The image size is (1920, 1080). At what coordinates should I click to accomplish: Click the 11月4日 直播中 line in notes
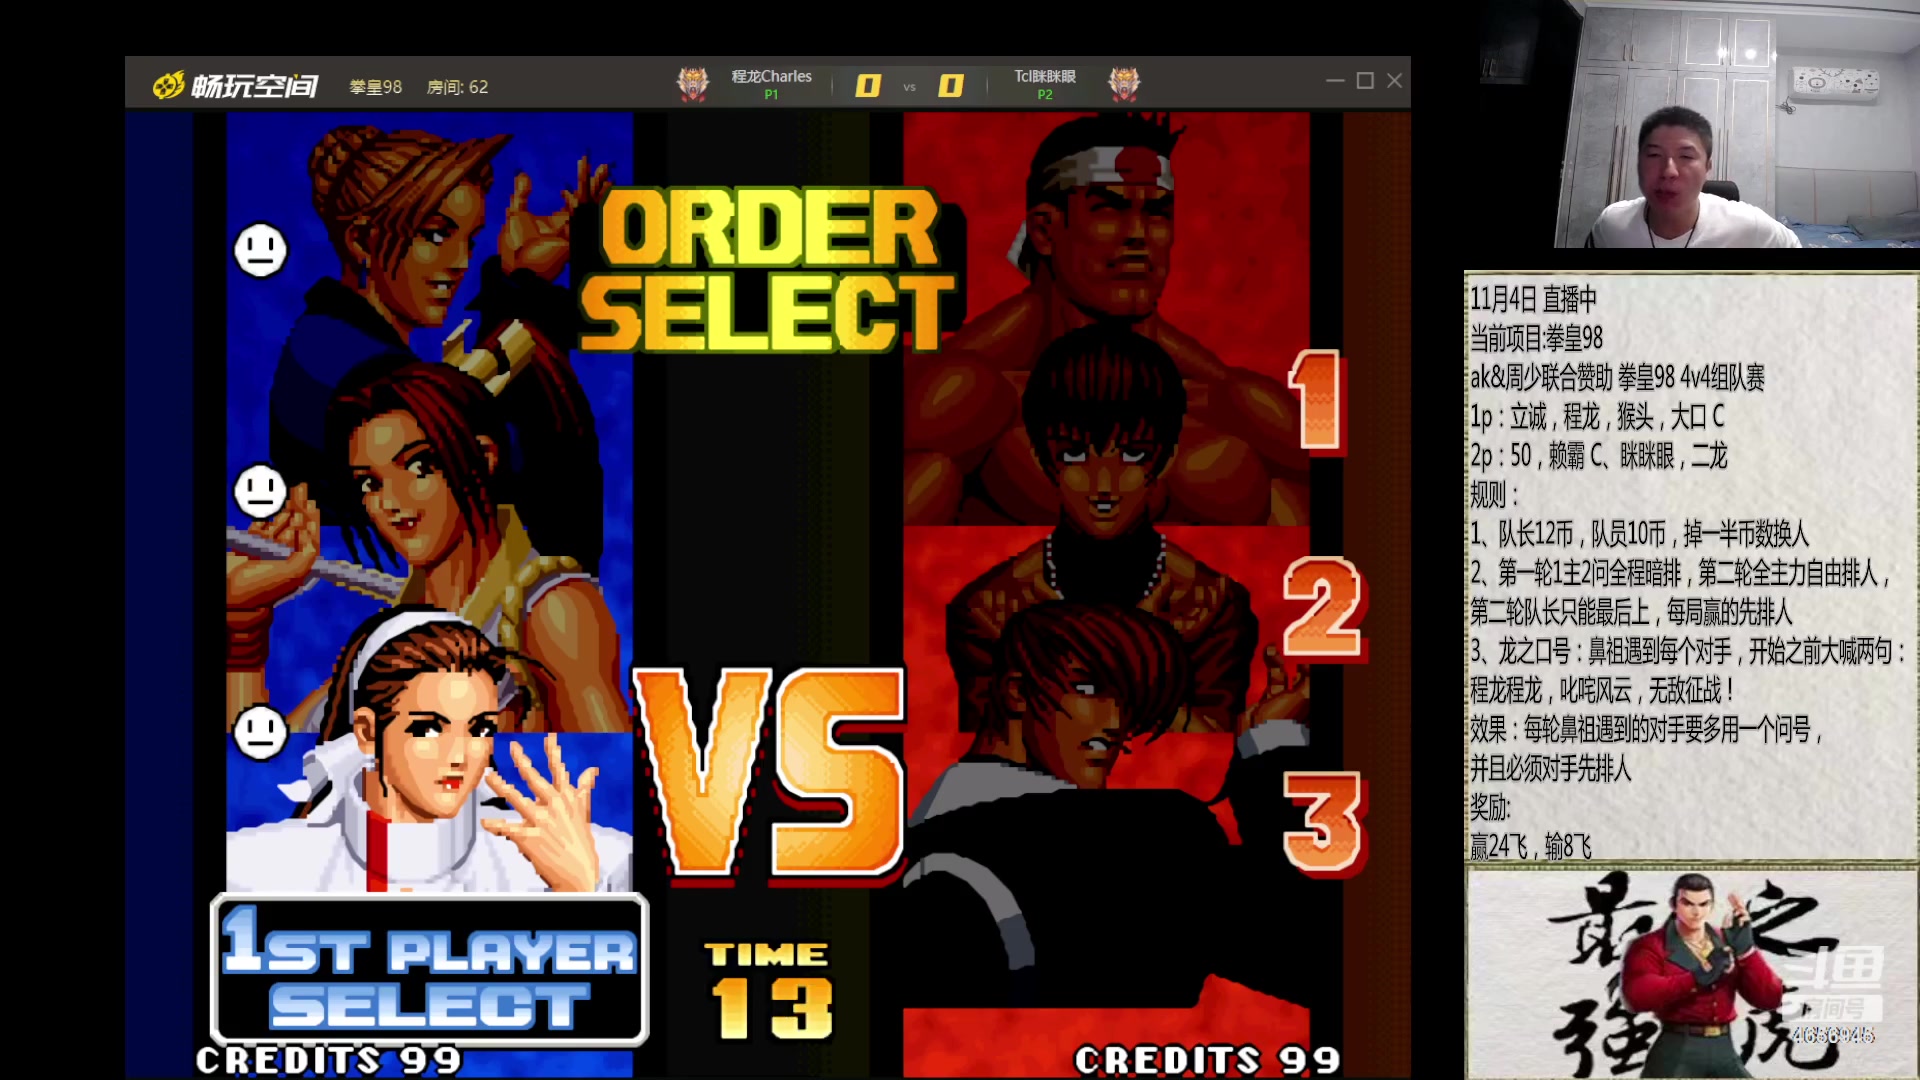[x=1533, y=299]
